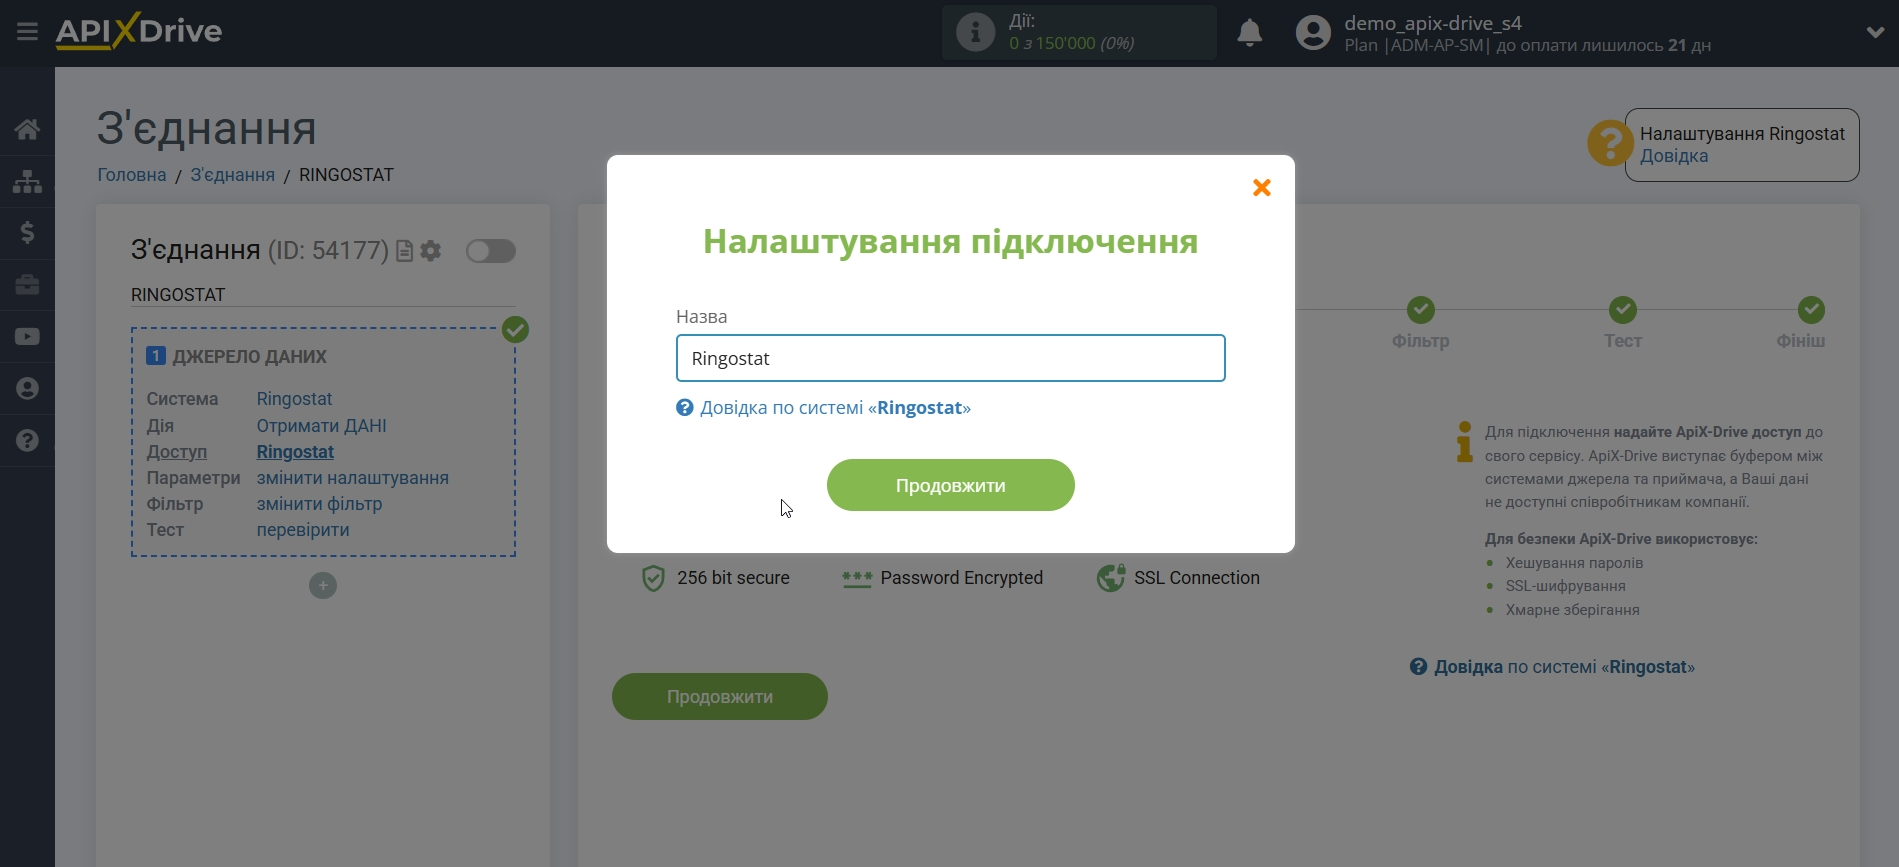Click the RINGOSTAT connection name
Screen dimensions: 1899x867
coord(178,295)
